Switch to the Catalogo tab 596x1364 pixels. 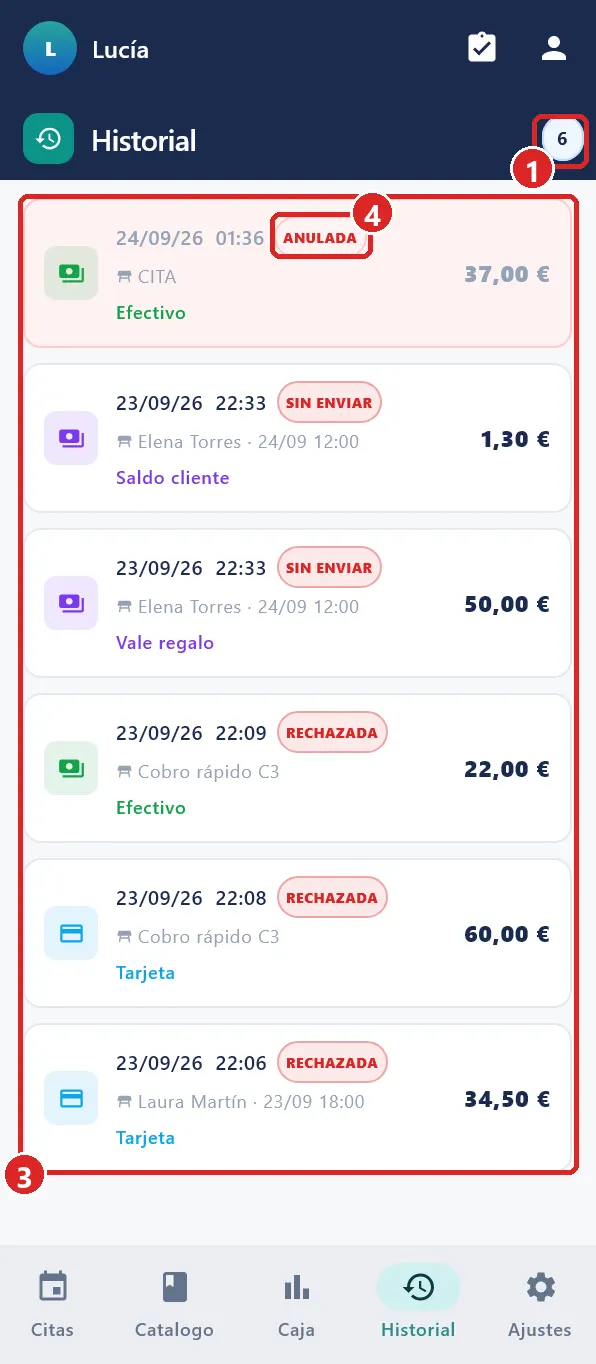click(174, 1304)
